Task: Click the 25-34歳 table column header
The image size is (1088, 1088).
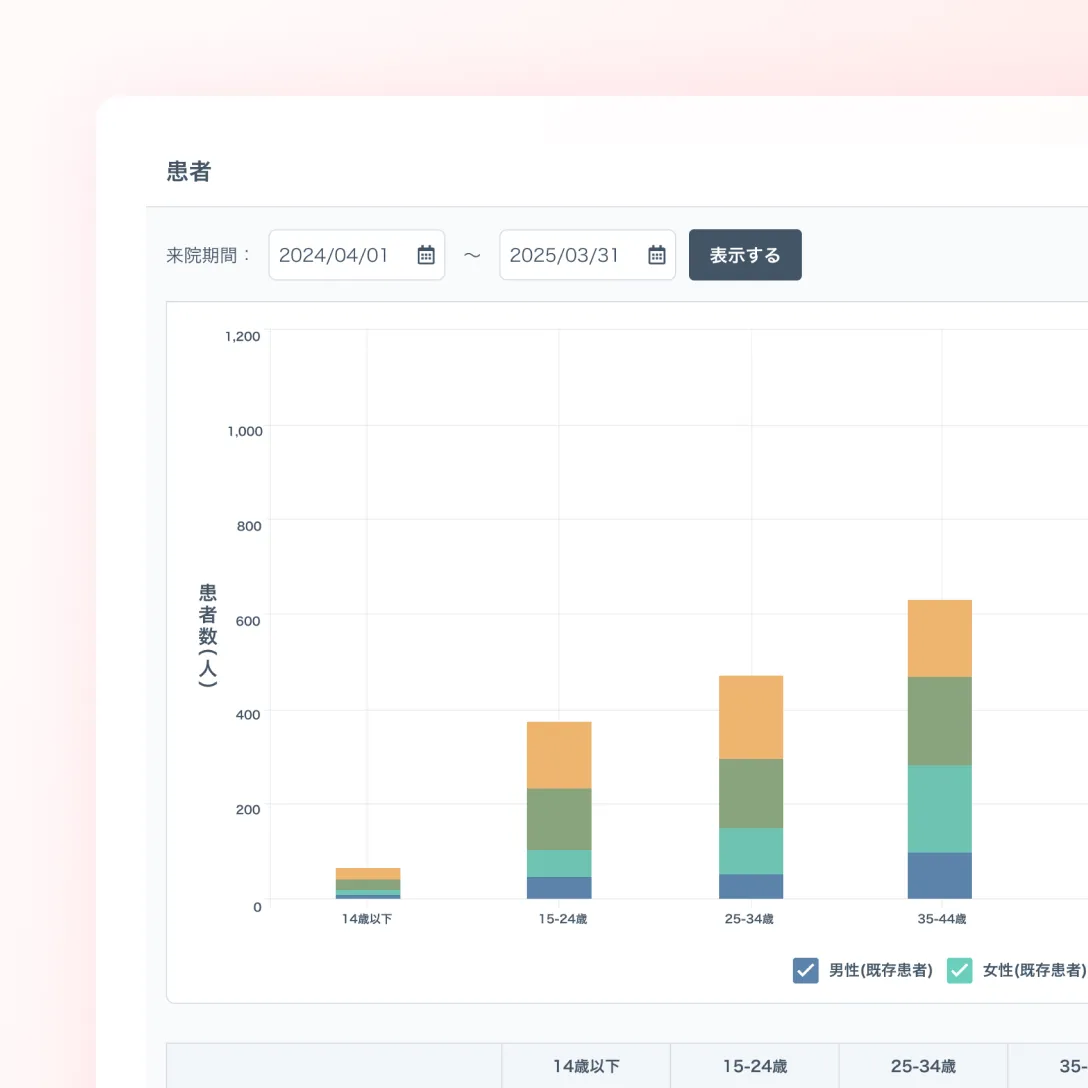Action: point(923,1066)
